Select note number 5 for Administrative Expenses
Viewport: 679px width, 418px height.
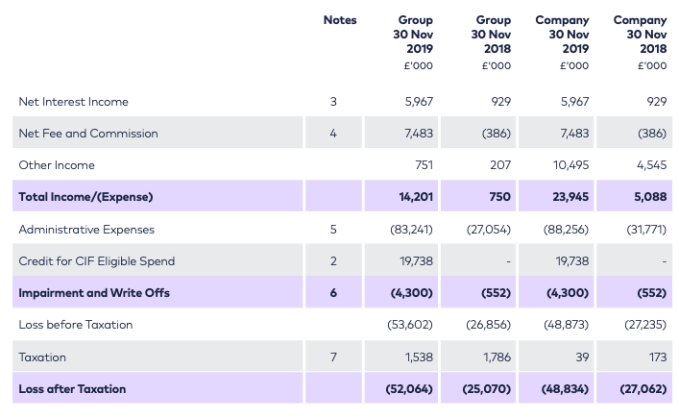pos(334,230)
